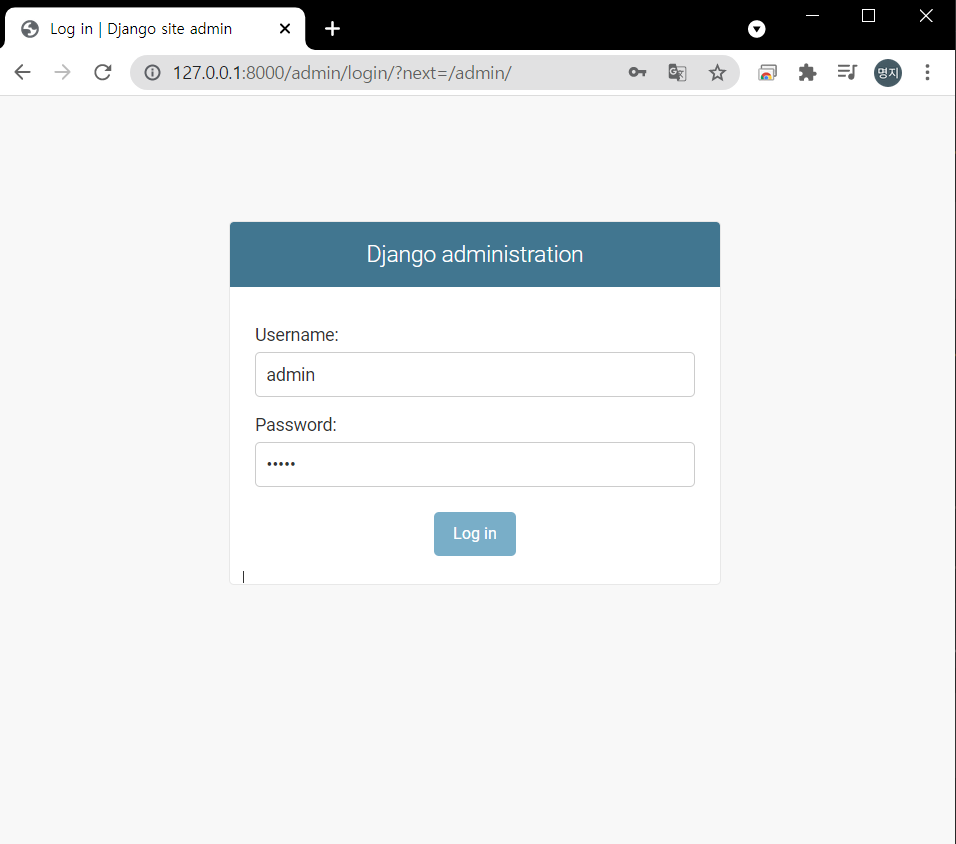Bookmark this page with the star
Image resolution: width=956 pixels, height=844 pixels.
point(717,73)
